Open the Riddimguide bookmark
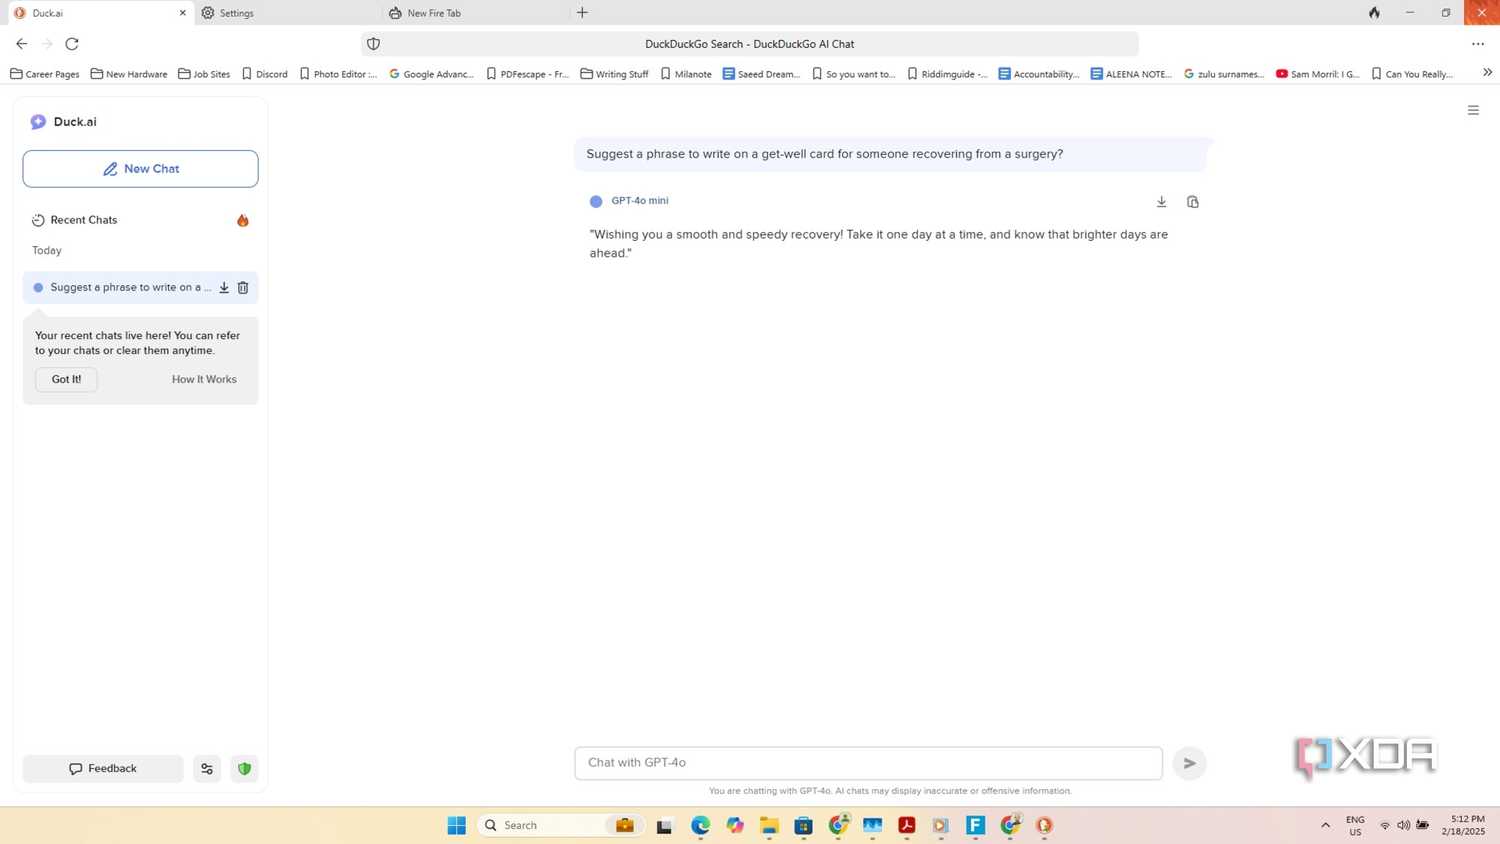The image size is (1500, 844). (x=947, y=74)
